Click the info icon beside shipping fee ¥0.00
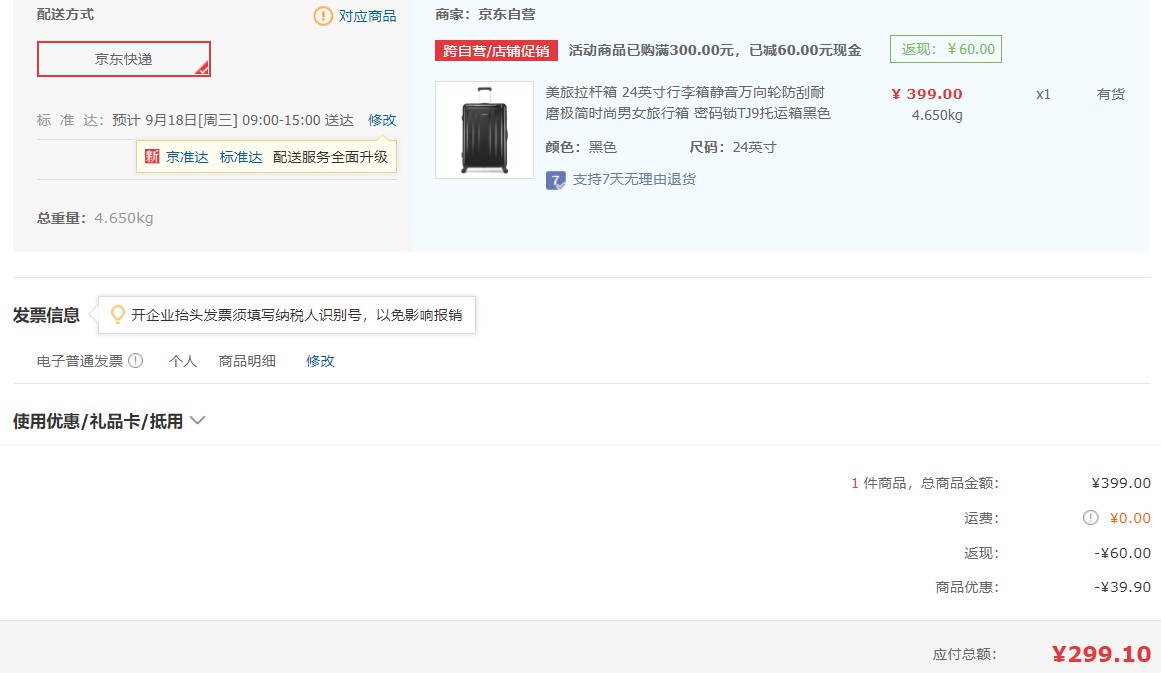 tap(1091, 518)
